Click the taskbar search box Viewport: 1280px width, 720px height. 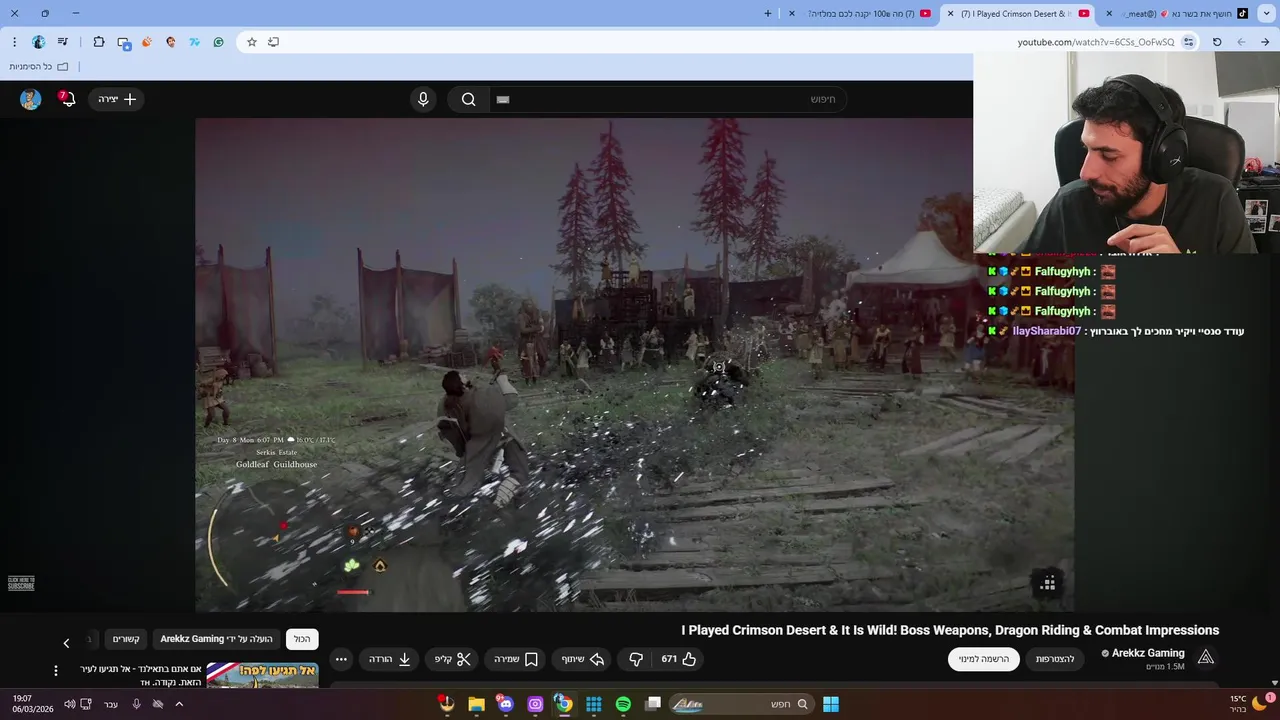tap(741, 704)
